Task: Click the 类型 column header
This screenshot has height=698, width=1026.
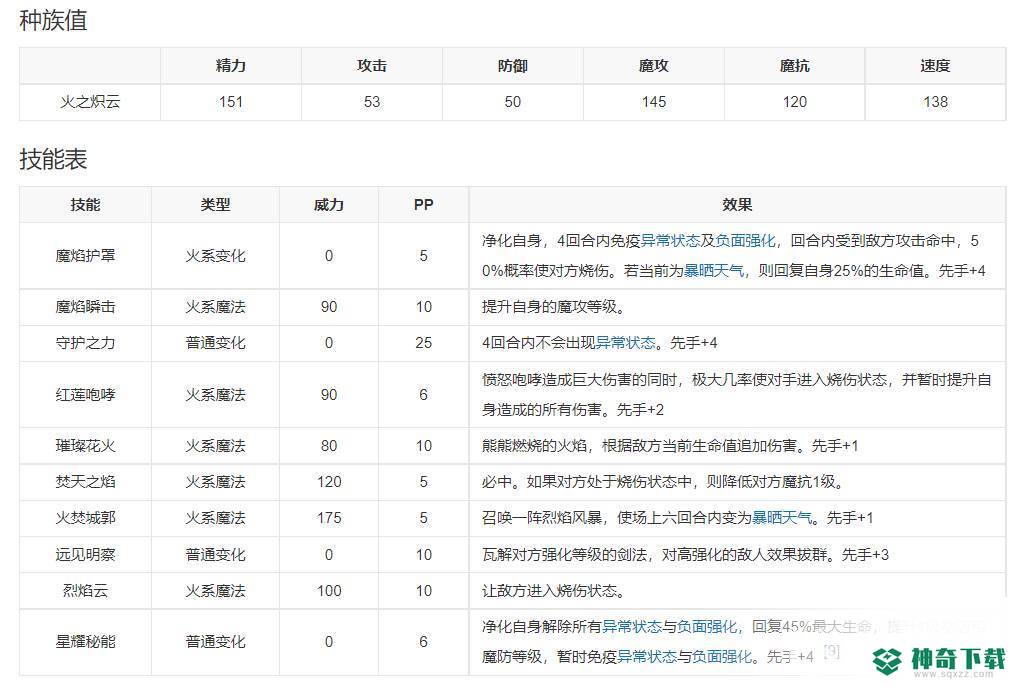Action: coord(215,205)
